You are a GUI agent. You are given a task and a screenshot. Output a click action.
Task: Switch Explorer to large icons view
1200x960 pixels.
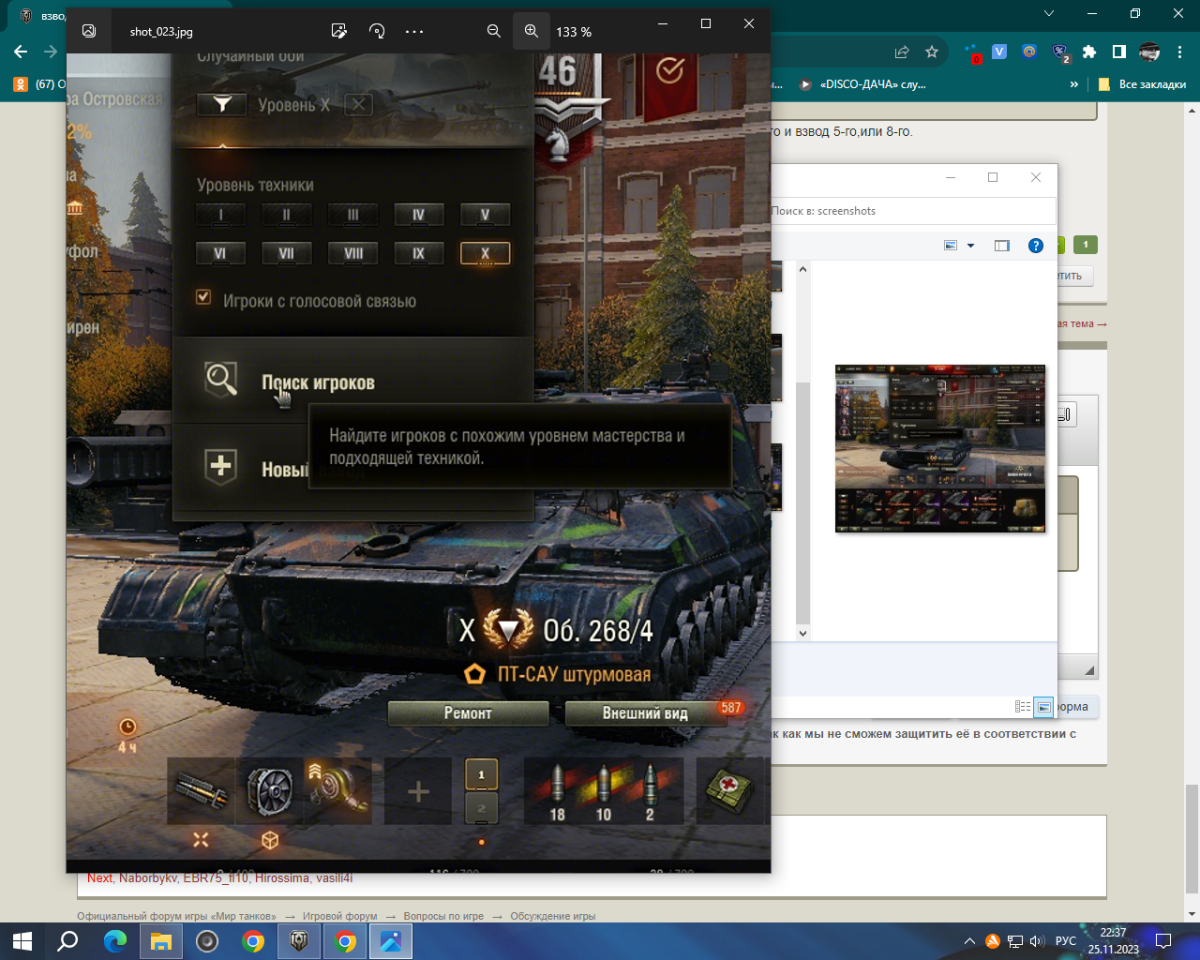(1043, 706)
